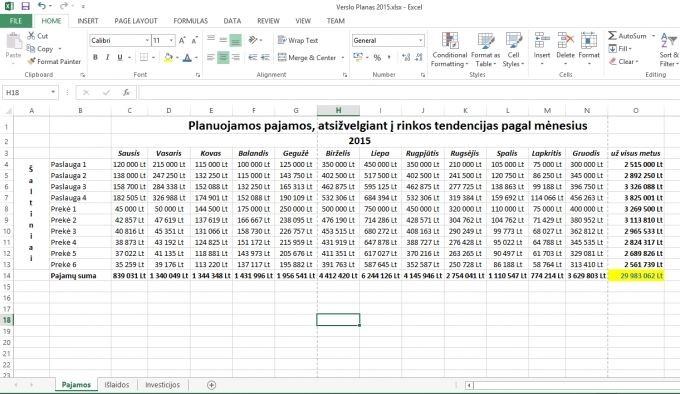The height and width of the screenshot is (394, 680).
Task: Open the FILE tab
Action: [x=16, y=21]
